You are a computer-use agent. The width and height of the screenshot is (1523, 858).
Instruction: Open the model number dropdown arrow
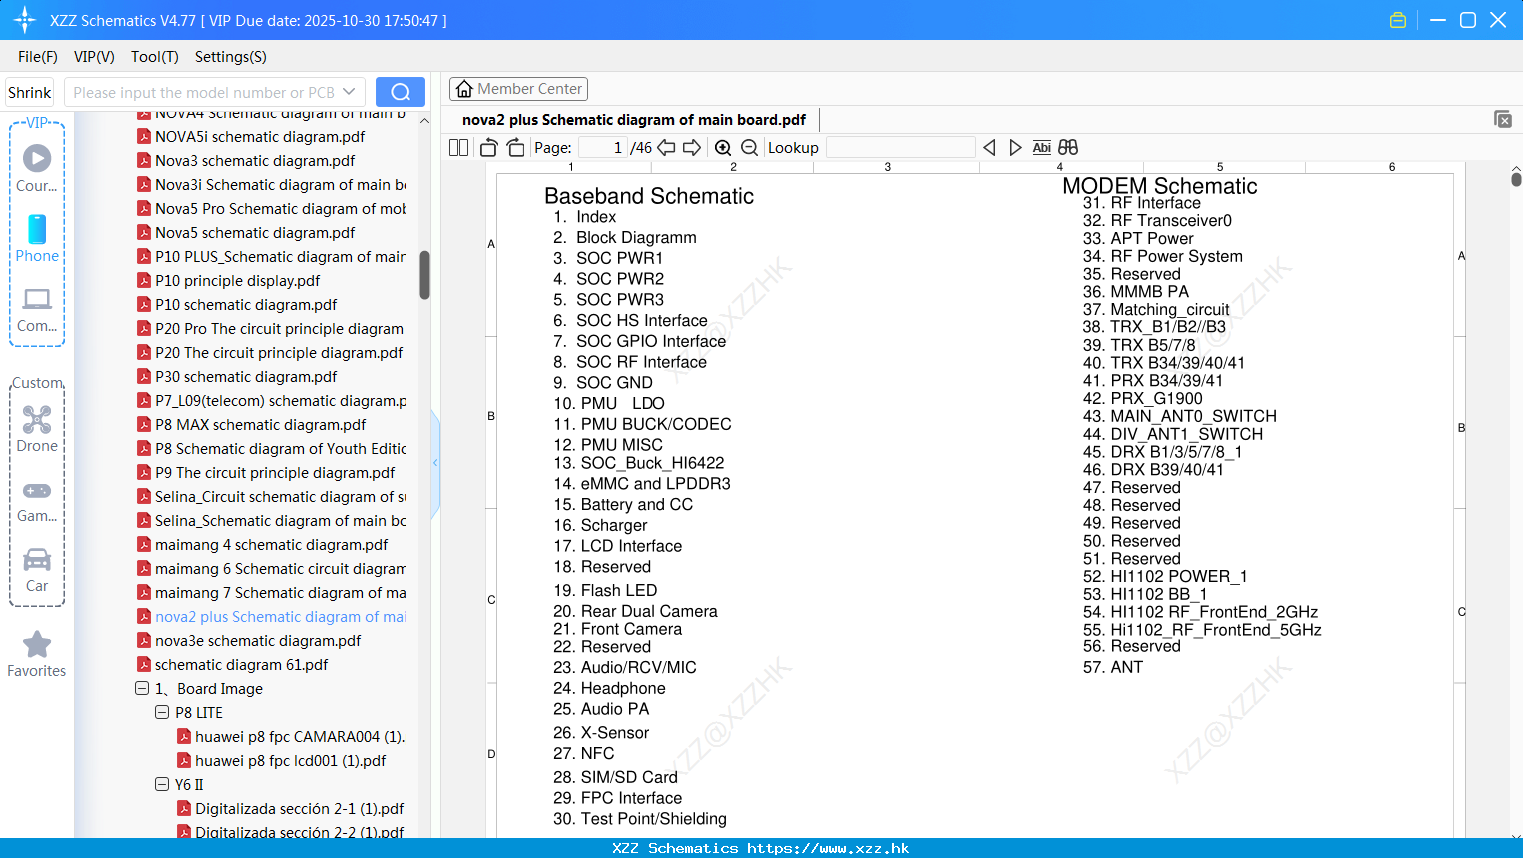coord(349,92)
